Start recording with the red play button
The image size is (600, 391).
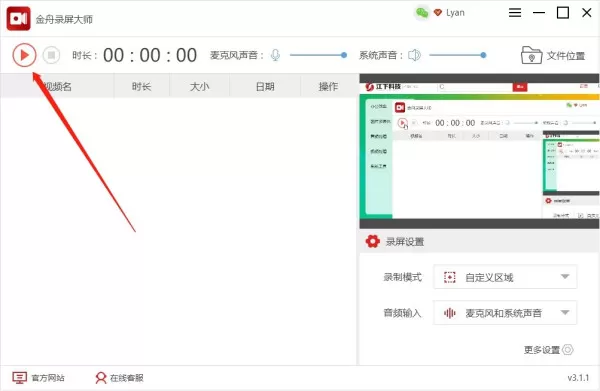(x=24, y=55)
